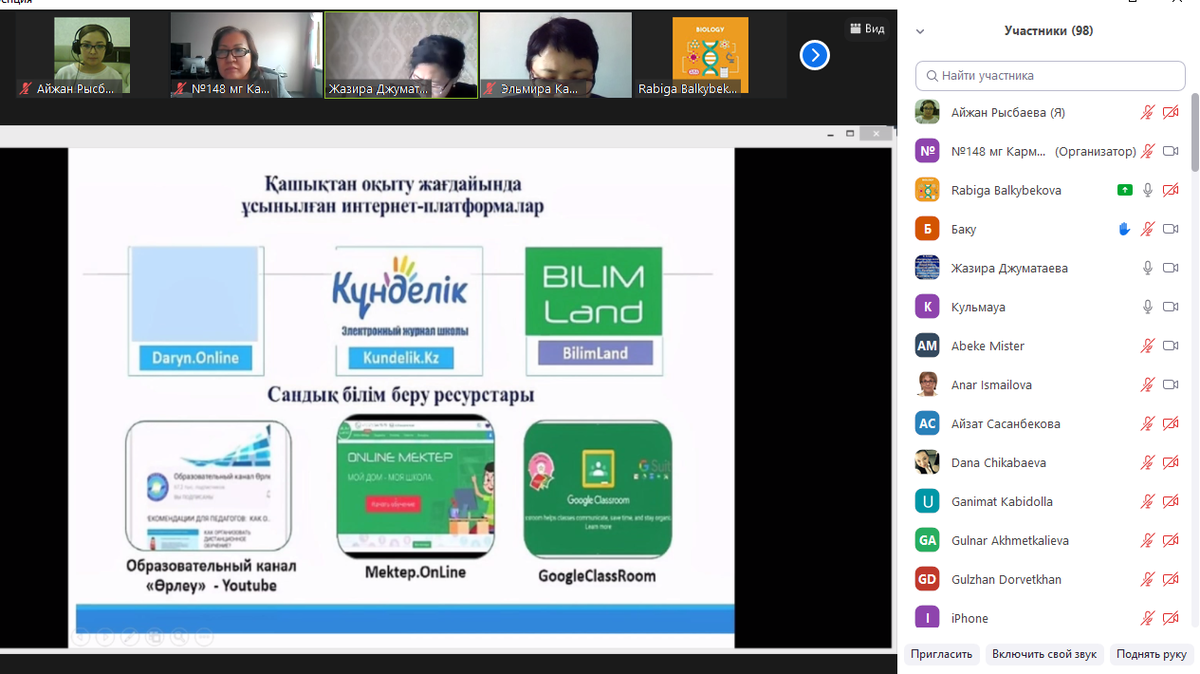Toggle Жазира Джуматаева's microphone icon
The height and width of the screenshot is (674, 1200).
pyautogui.click(x=1148, y=268)
